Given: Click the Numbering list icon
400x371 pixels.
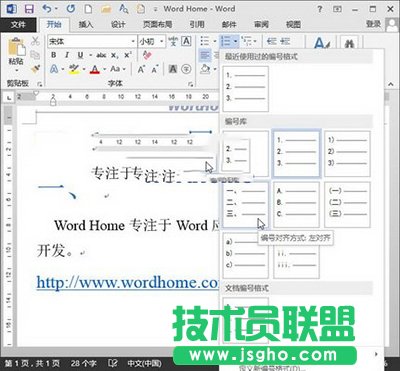Looking at the screenshot, I should (x=226, y=41).
